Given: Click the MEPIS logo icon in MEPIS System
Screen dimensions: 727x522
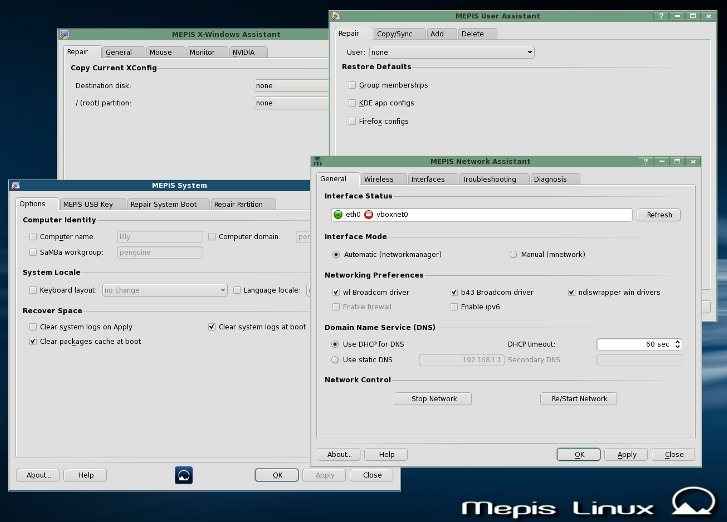Looking at the screenshot, I should coord(184,475).
